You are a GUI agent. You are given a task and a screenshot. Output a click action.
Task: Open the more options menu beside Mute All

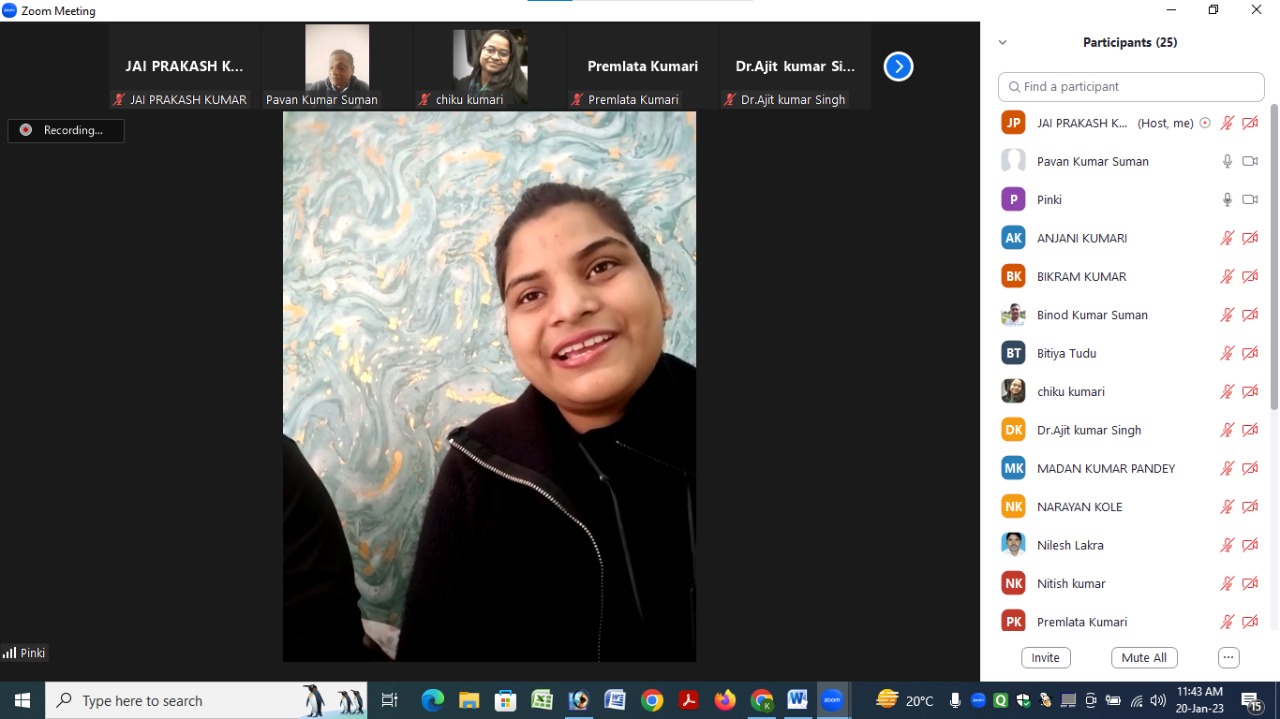pos(1229,657)
